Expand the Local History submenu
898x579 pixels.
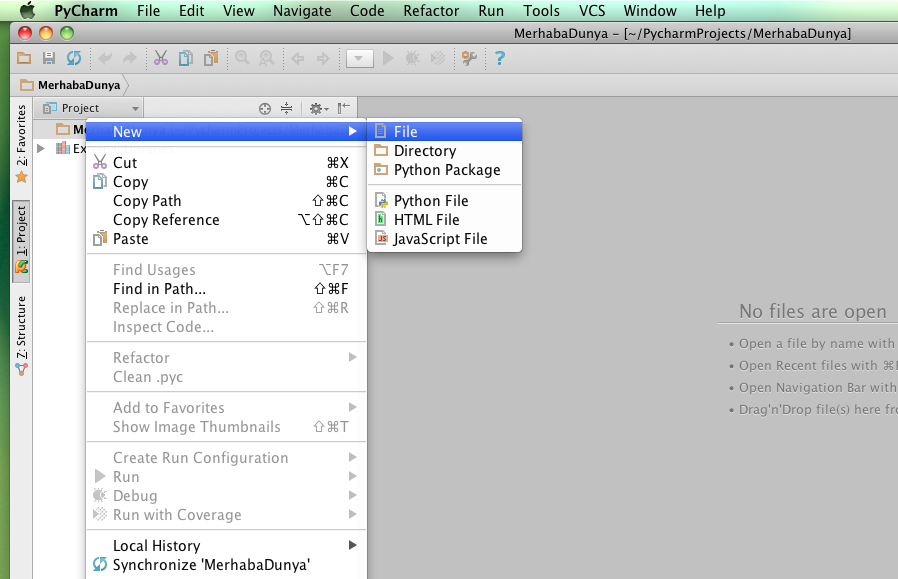(x=226, y=546)
